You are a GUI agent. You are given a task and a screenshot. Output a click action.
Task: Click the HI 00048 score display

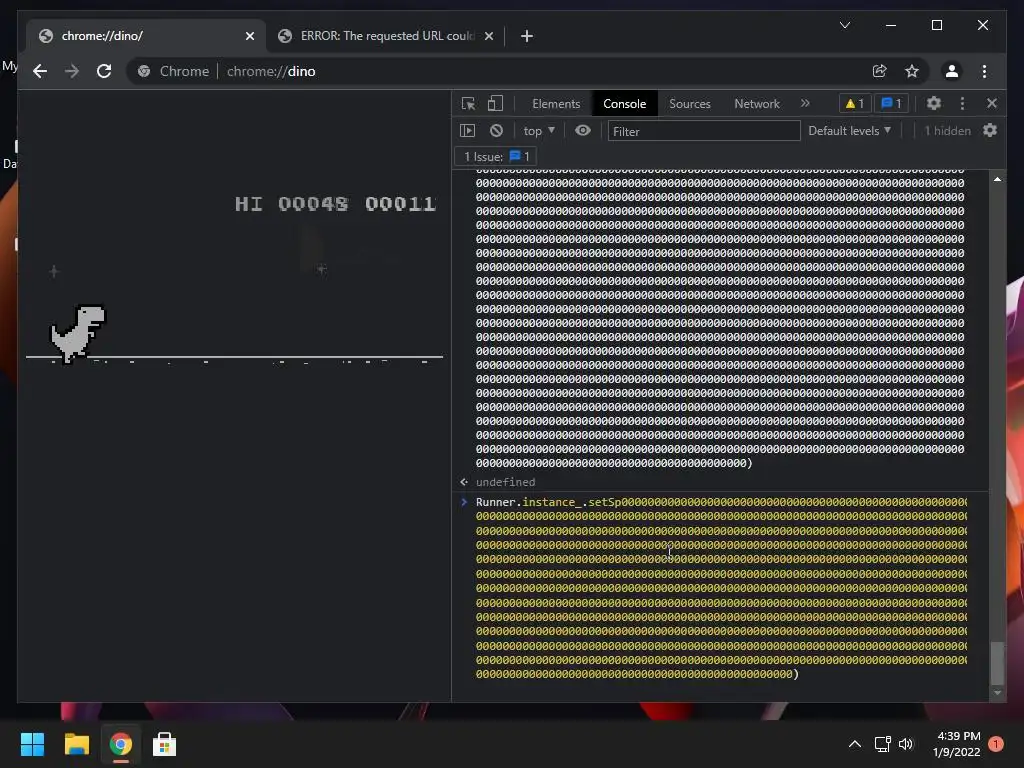[291, 204]
